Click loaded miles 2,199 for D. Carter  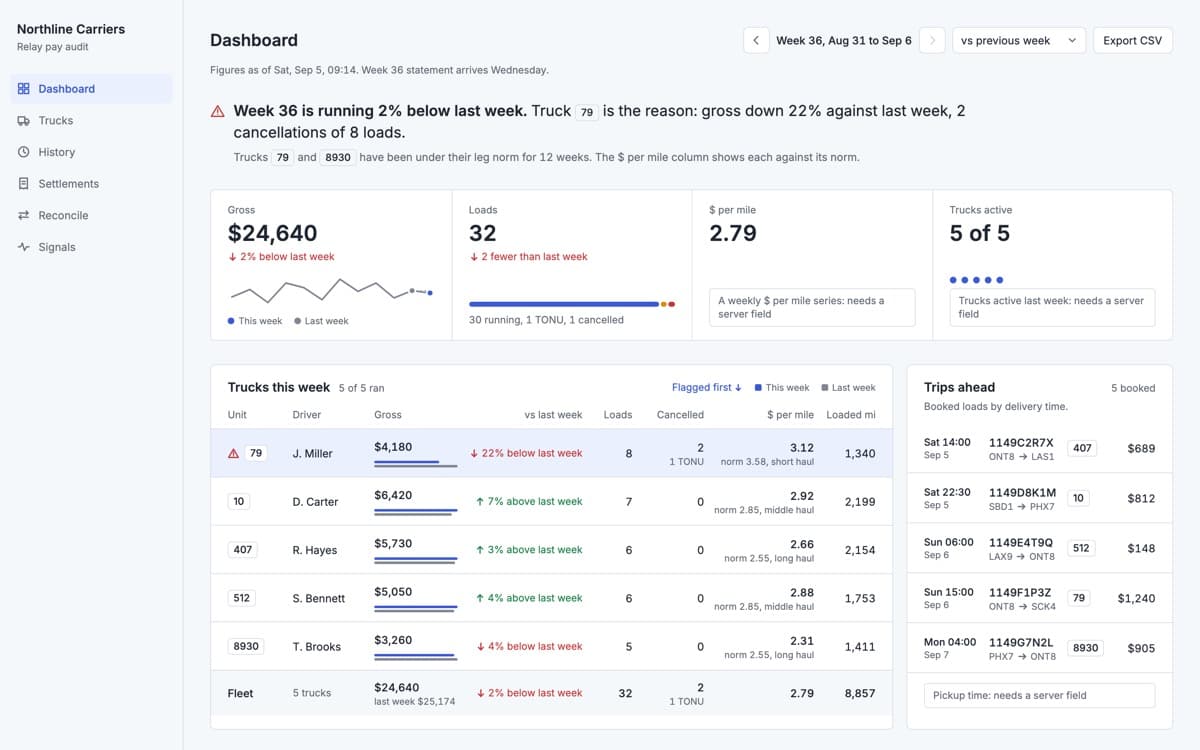859,501
